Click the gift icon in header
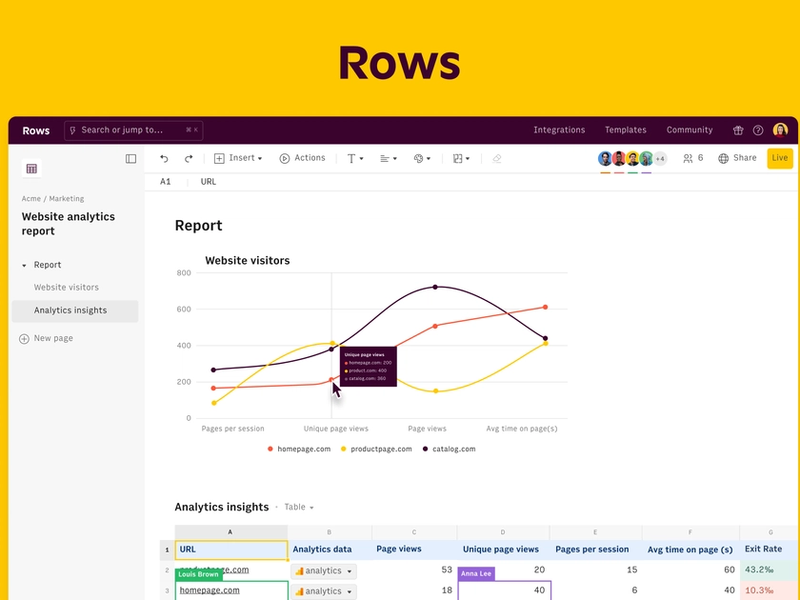 [x=738, y=130]
